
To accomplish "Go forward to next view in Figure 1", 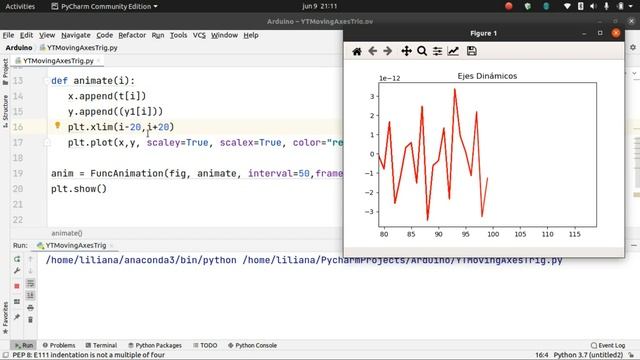I will coord(388,51).
